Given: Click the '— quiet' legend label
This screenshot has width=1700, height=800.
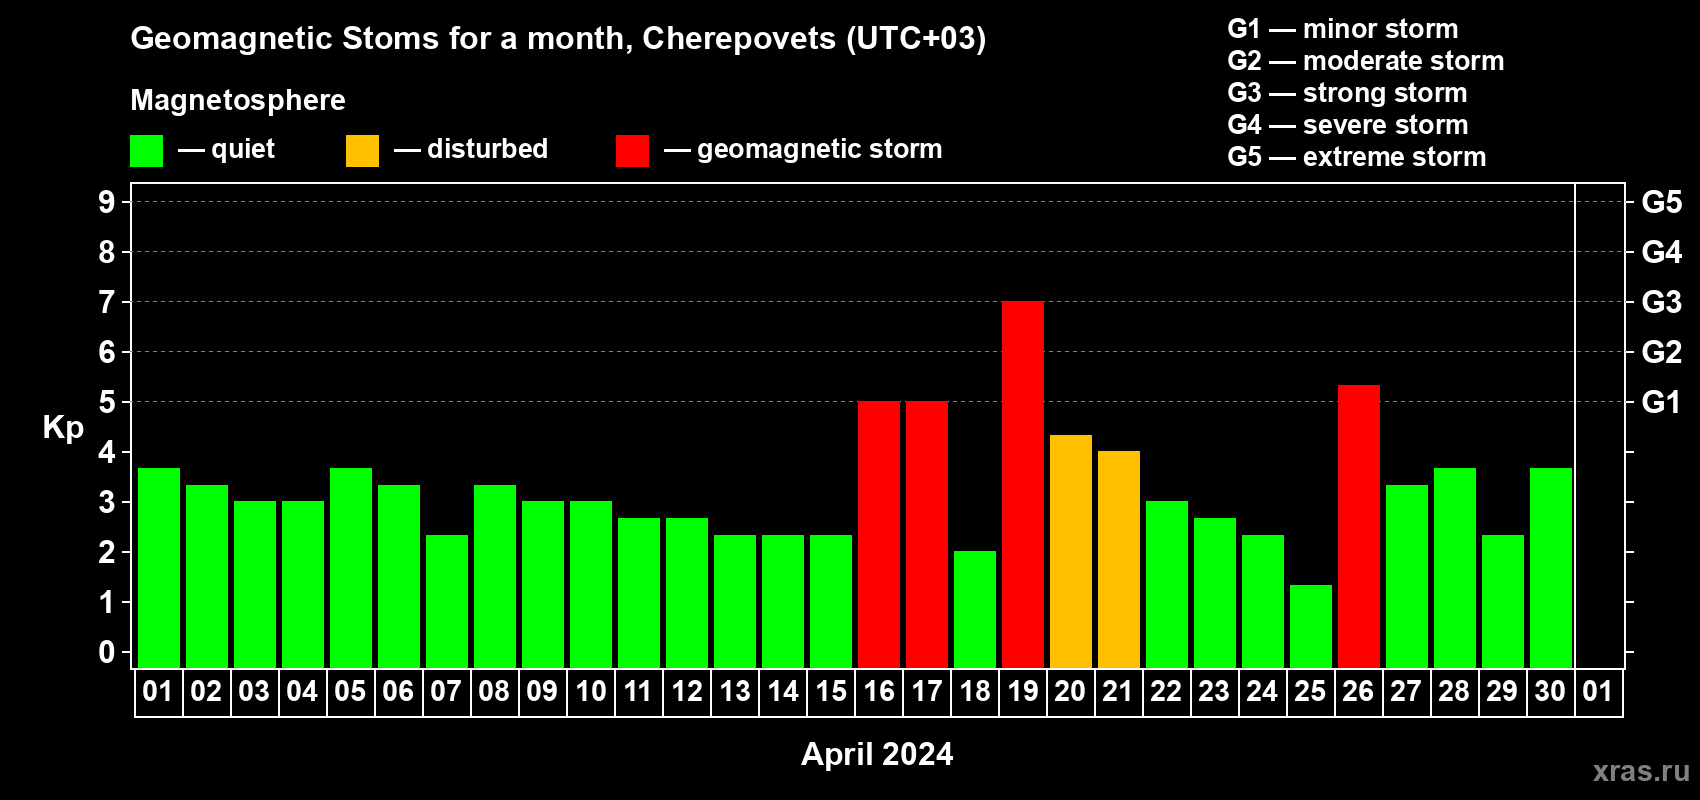Looking at the screenshot, I should pyautogui.click(x=226, y=149).
